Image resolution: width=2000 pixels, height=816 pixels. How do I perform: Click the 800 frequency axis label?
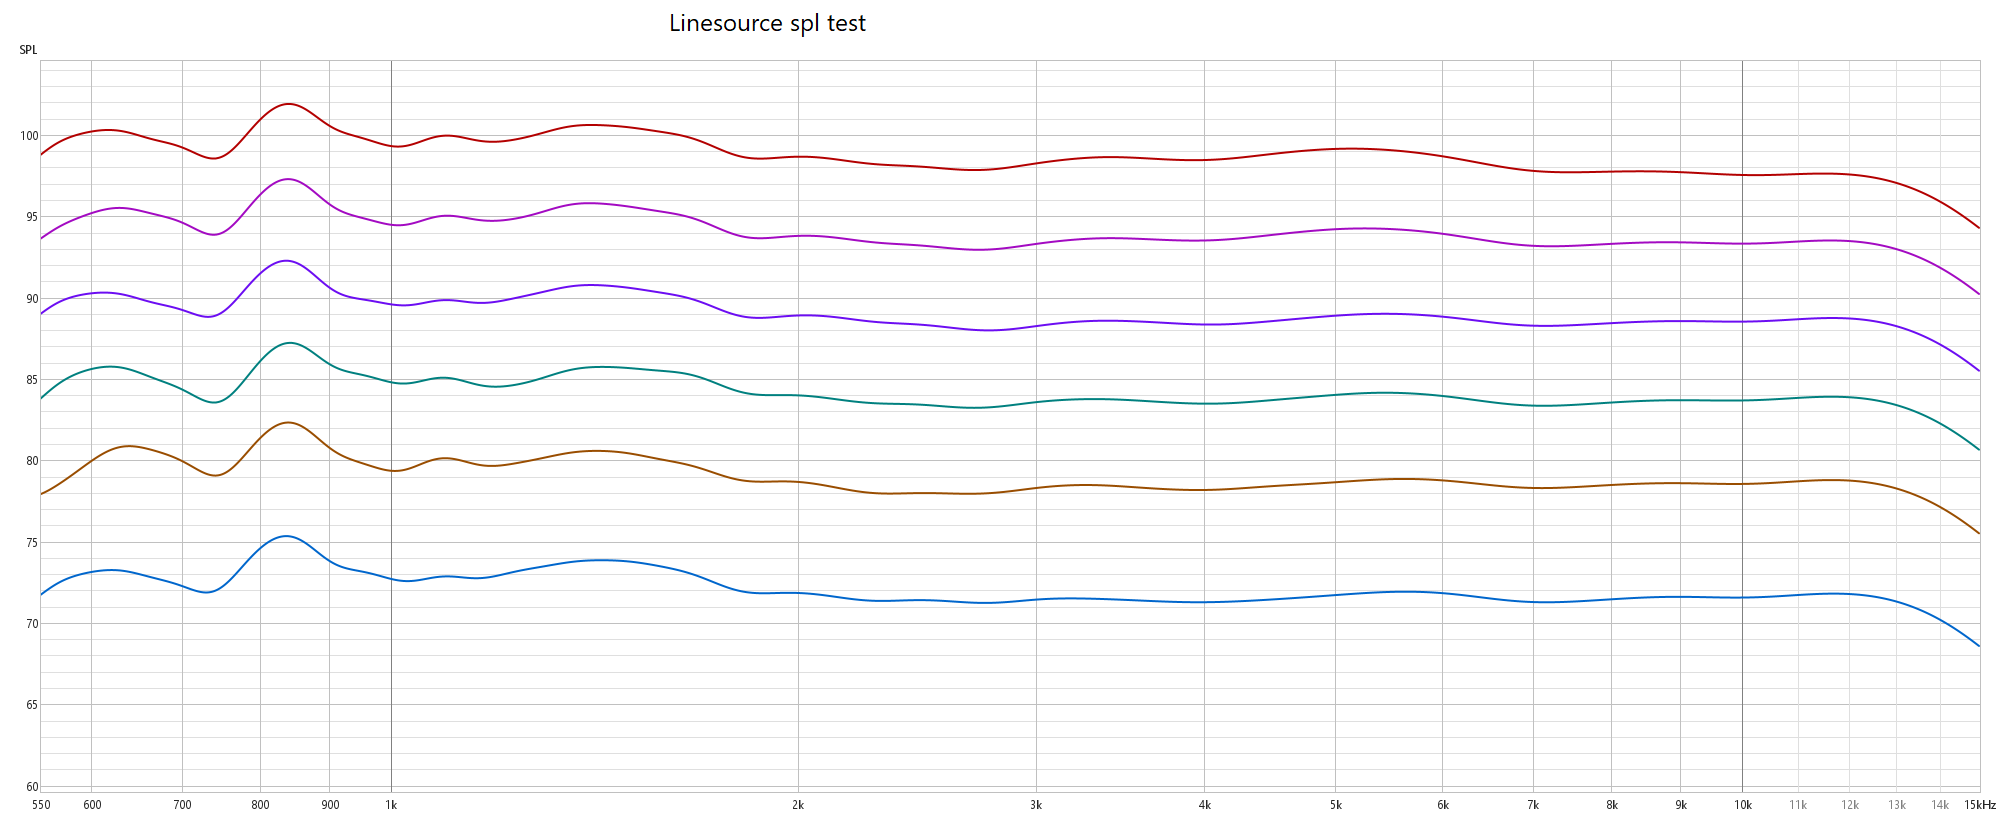[260, 805]
